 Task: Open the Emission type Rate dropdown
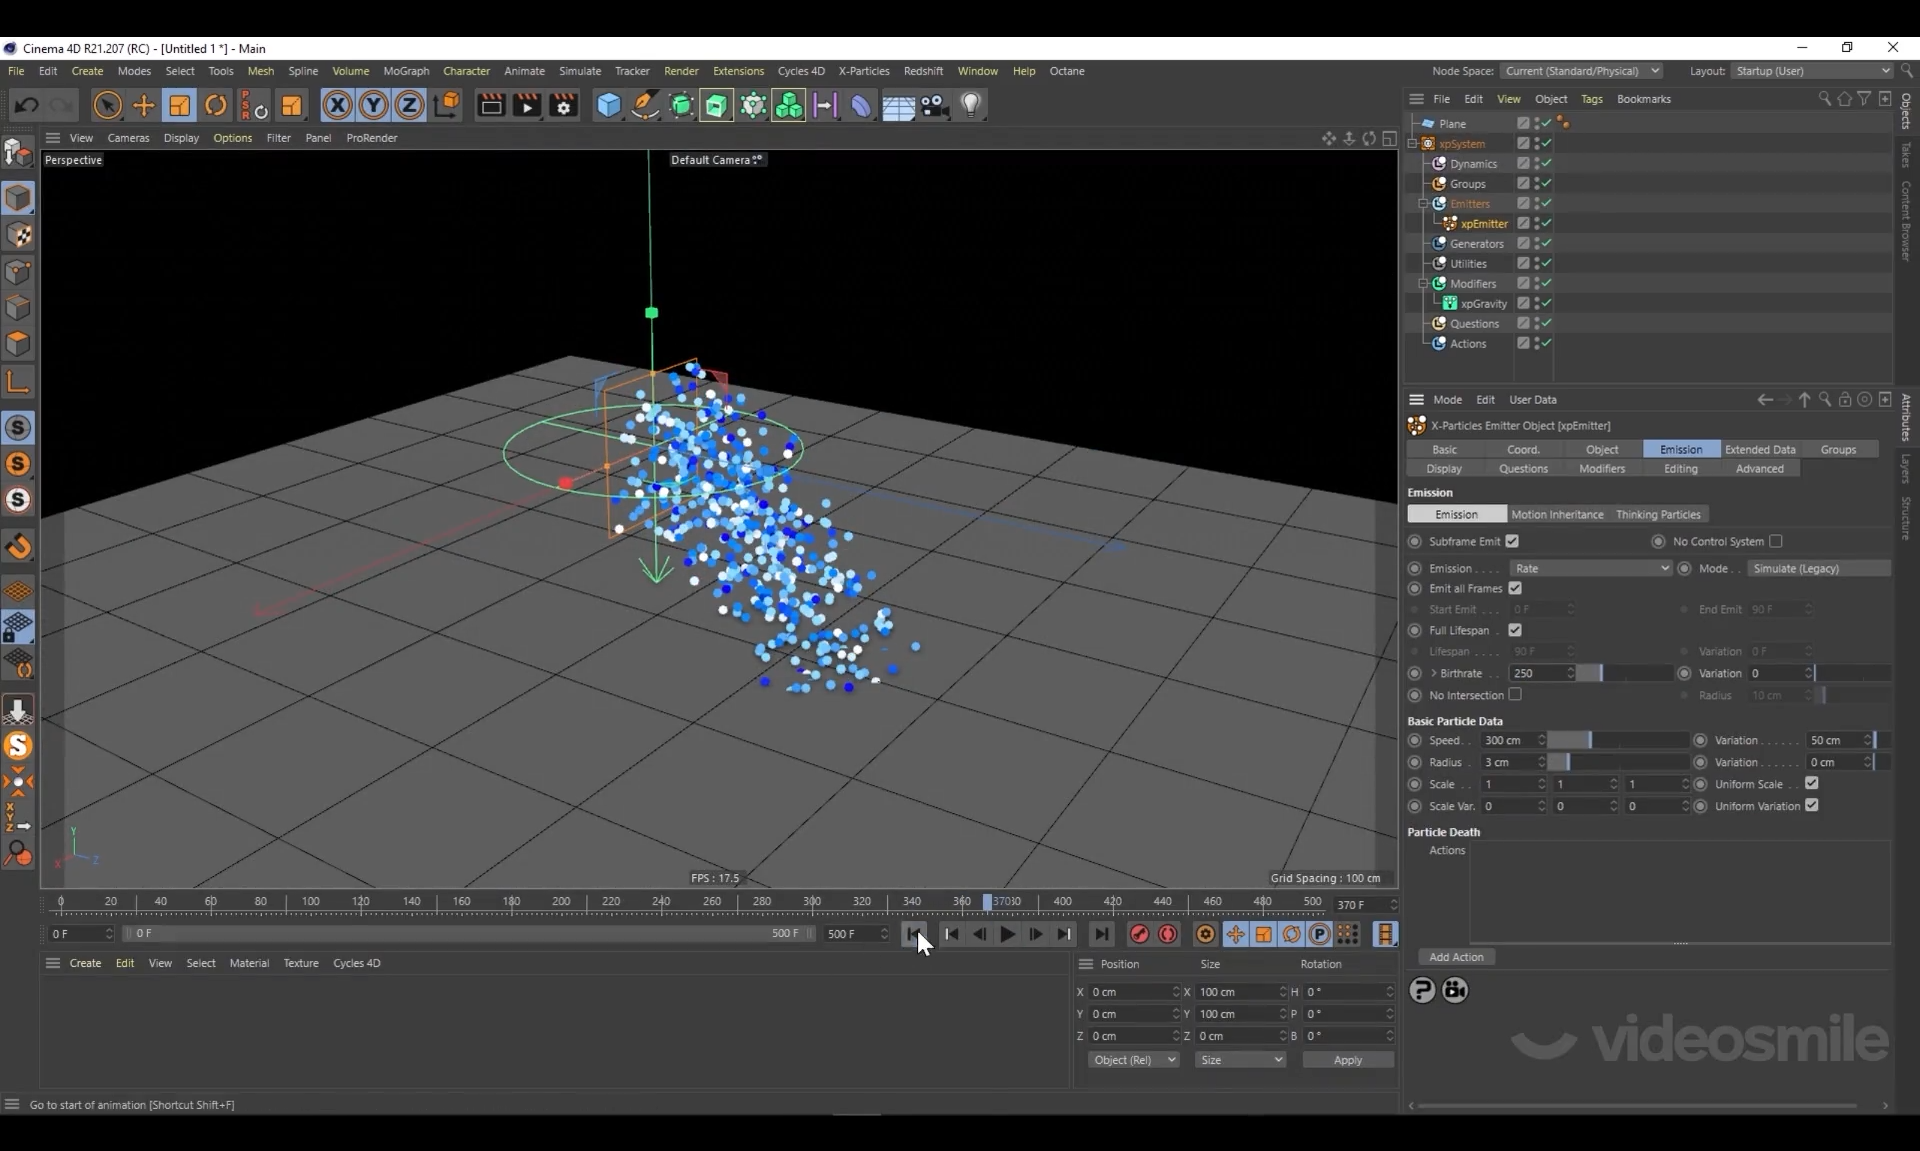1590,568
